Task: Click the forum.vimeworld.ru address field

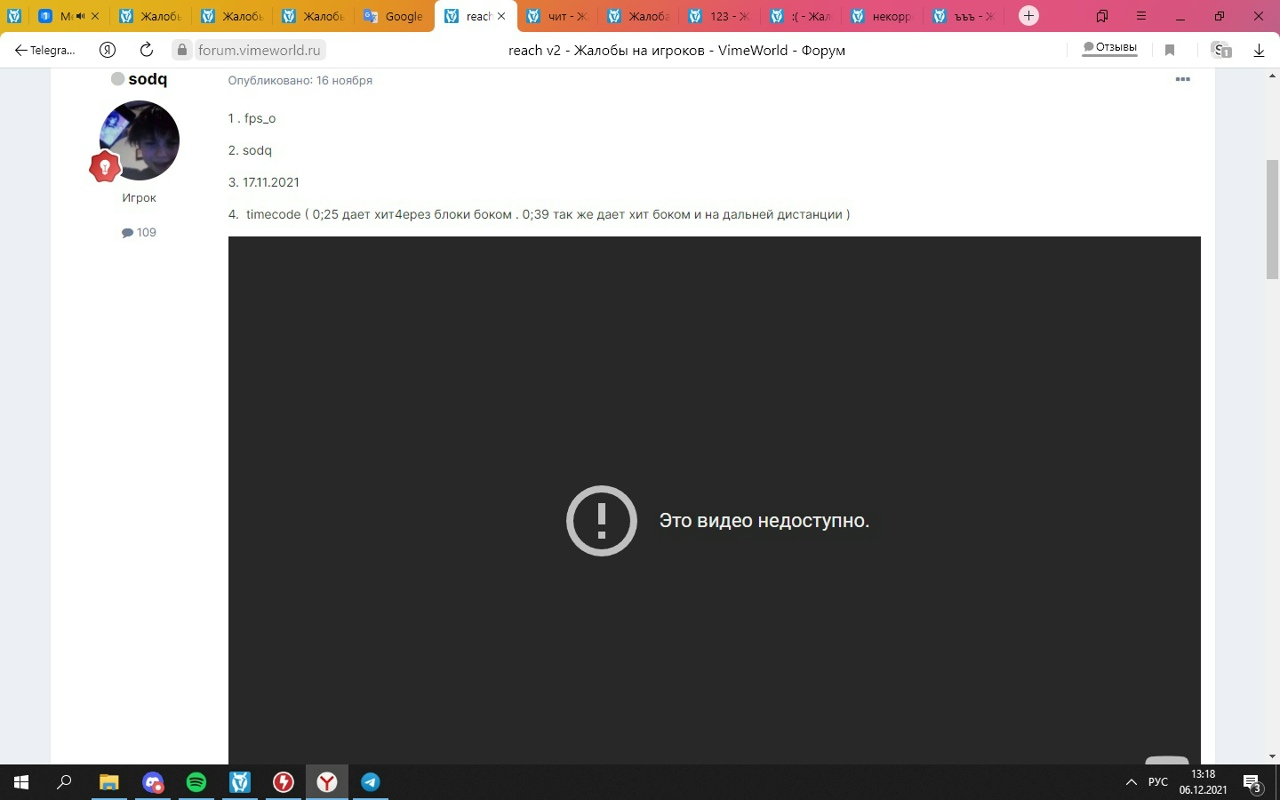Action: [x=259, y=50]
